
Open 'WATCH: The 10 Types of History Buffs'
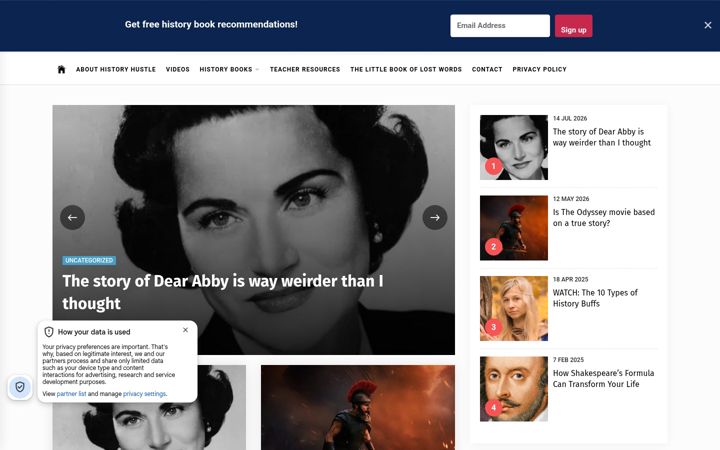point(595,298)
